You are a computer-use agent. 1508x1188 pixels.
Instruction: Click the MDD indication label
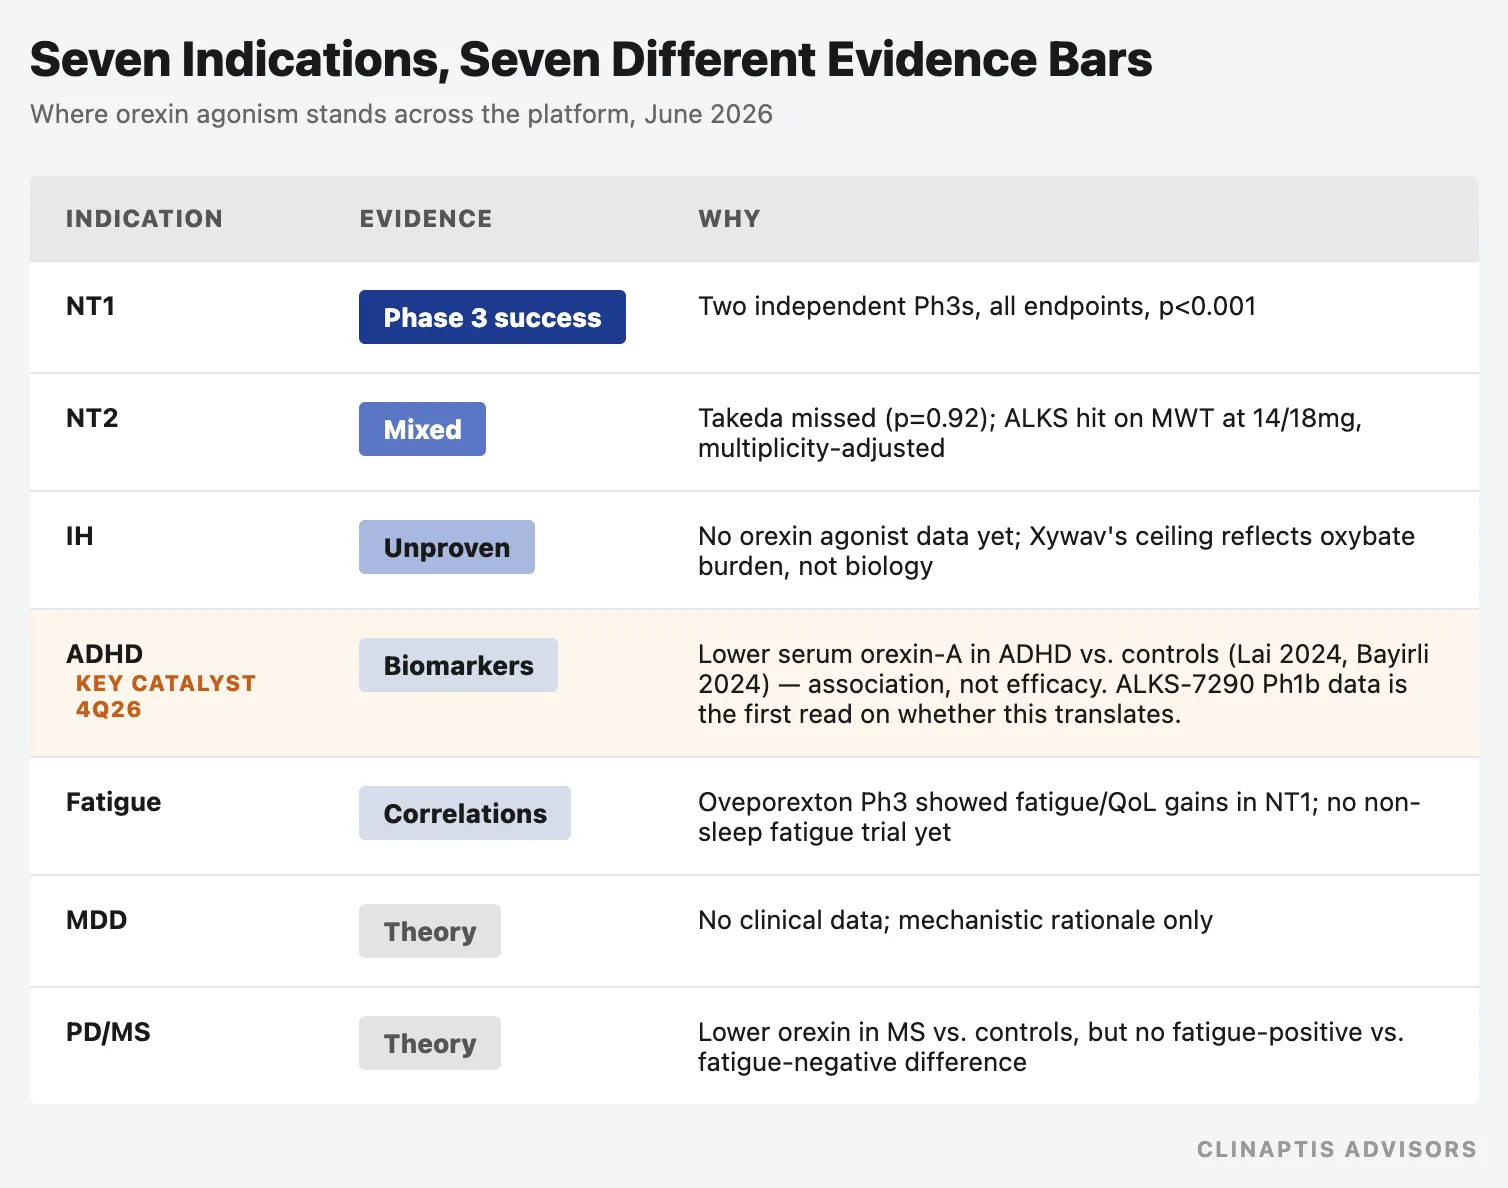click(96, 920)
